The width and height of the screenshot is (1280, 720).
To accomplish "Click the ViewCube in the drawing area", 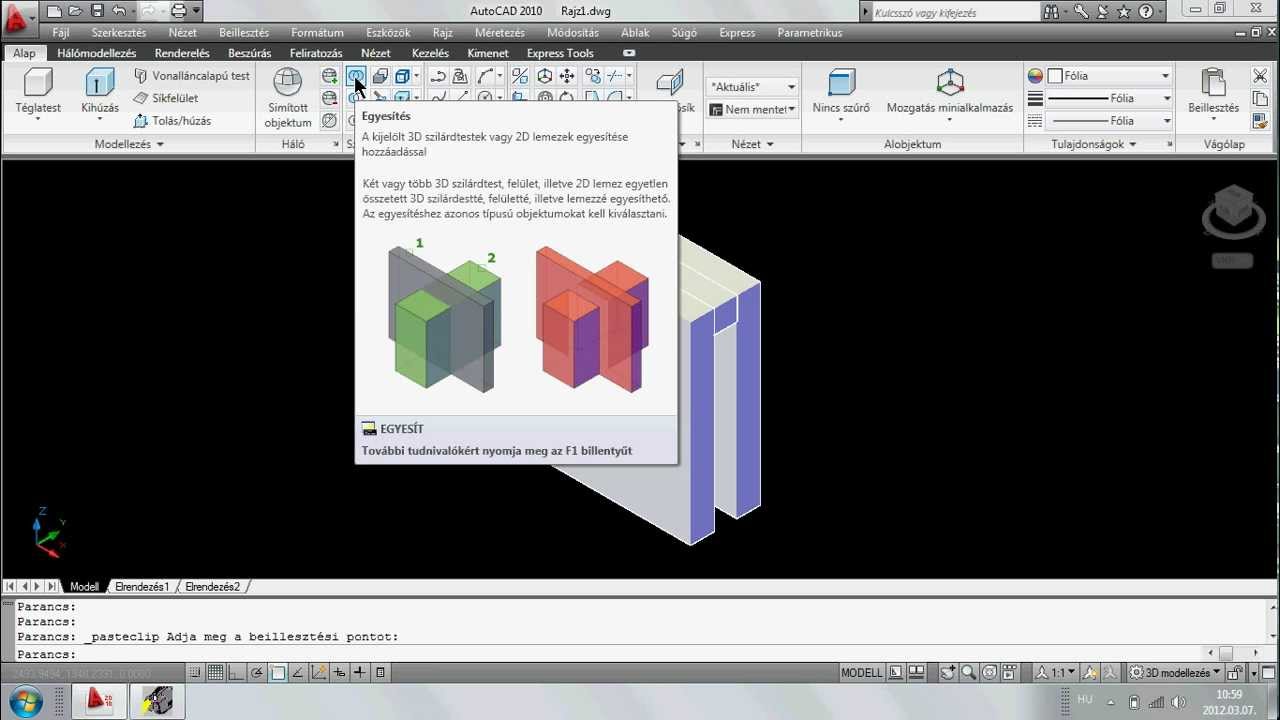I will (1234, 210).
